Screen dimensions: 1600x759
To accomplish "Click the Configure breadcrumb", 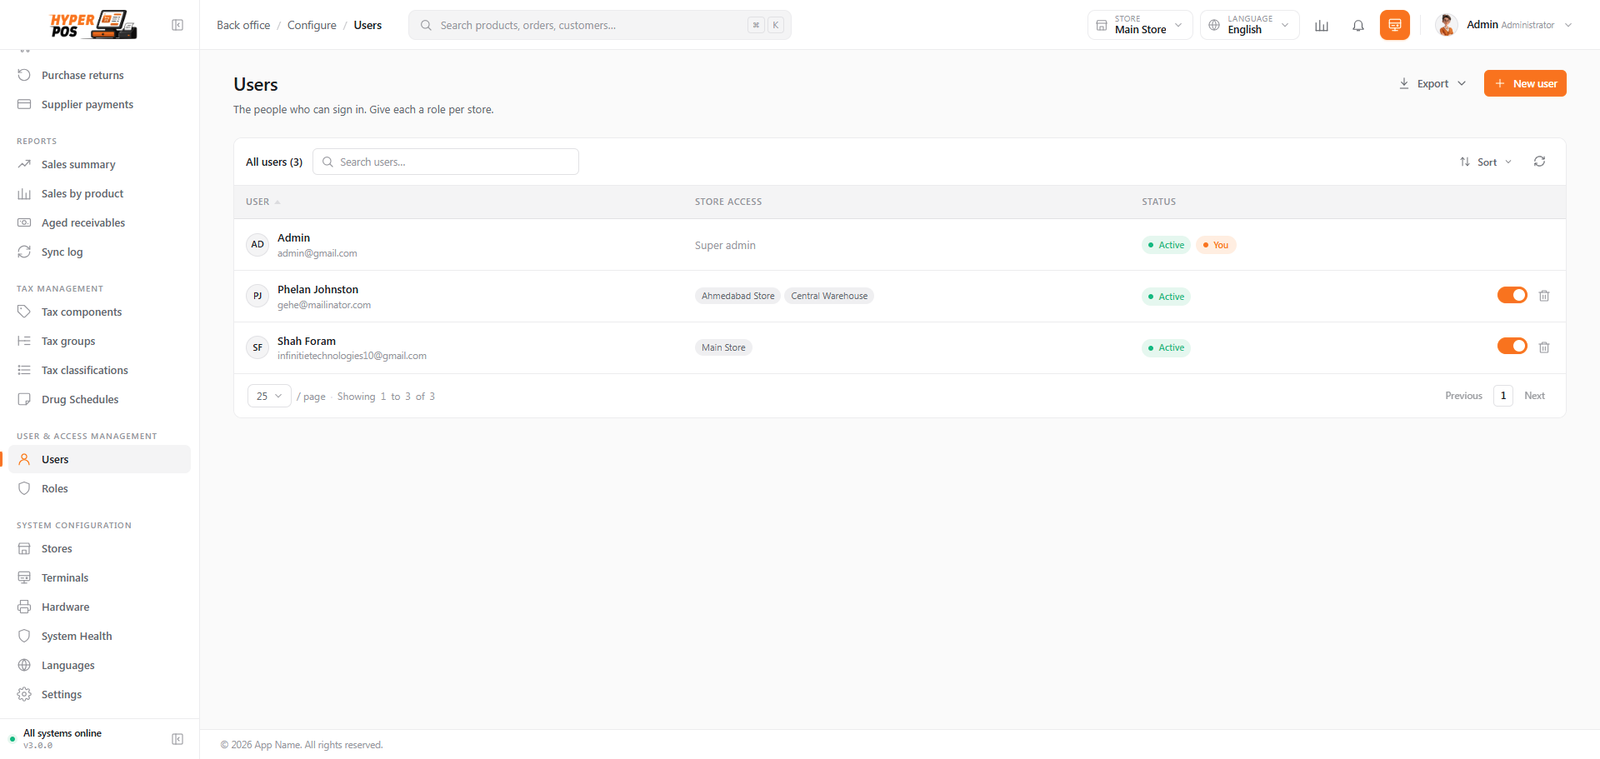I will coord(312,25).
